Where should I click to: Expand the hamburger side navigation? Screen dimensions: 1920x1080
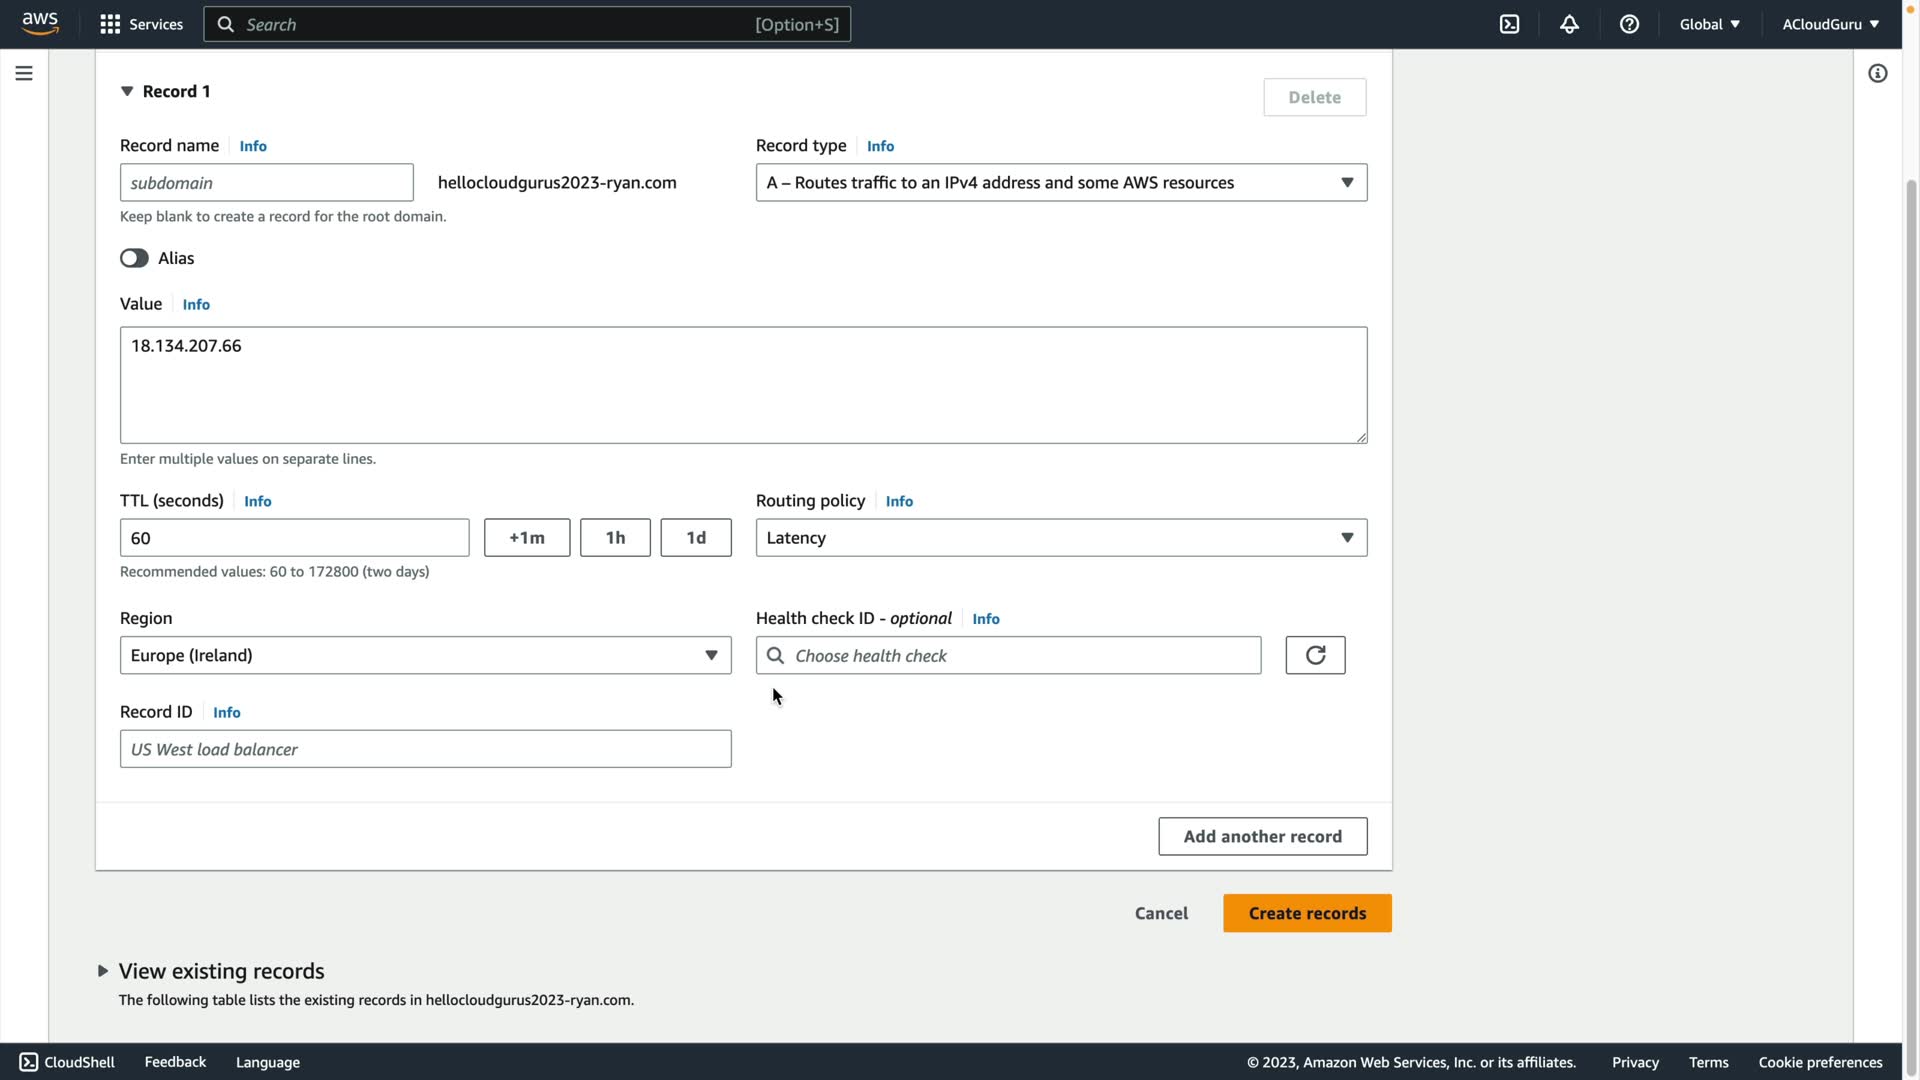tap(24, 73)
